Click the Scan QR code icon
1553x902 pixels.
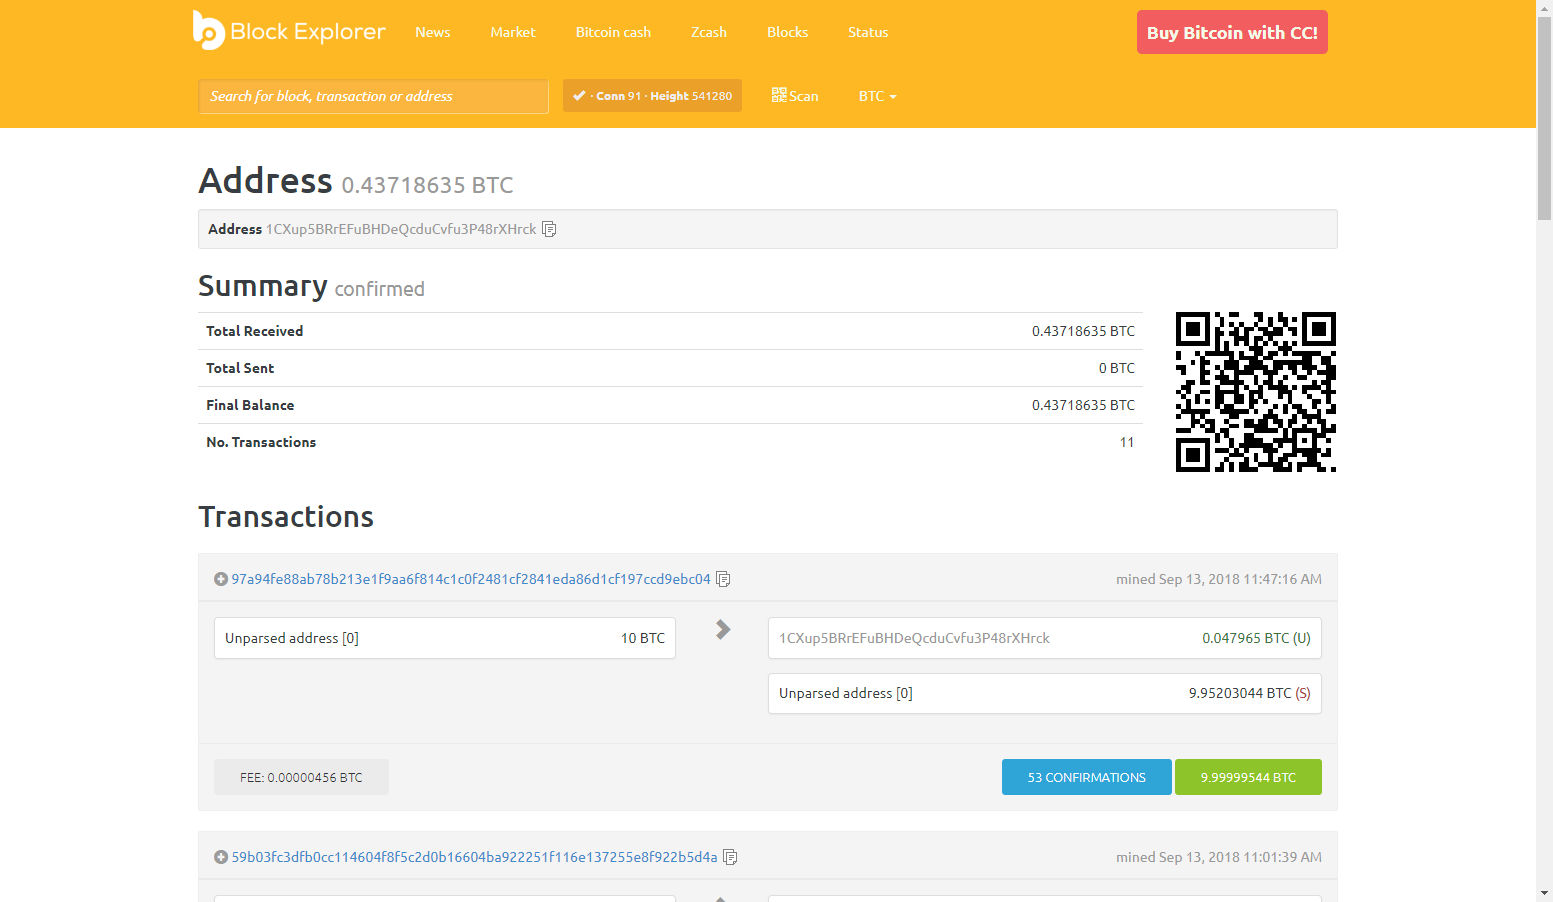(779, 95)
